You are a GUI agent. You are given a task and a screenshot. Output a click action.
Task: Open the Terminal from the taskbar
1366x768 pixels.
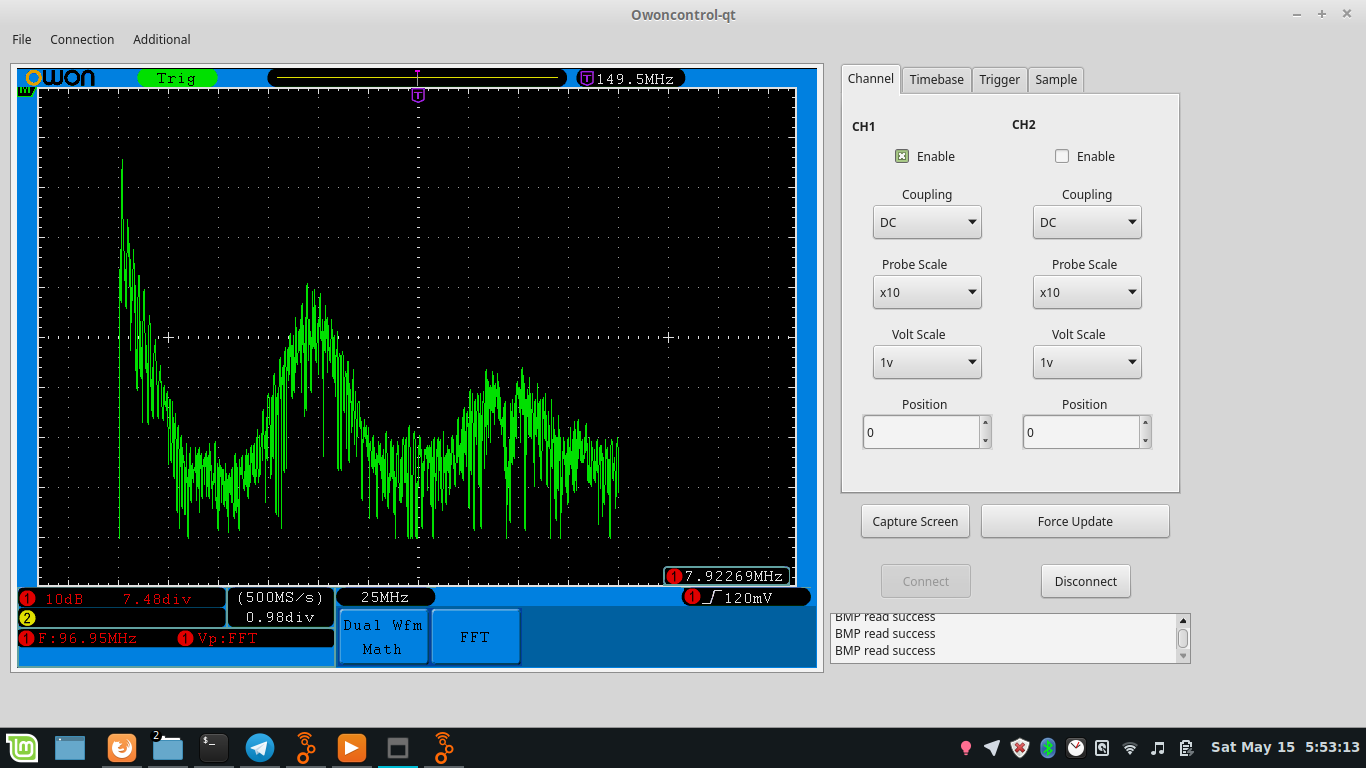pyautogui.click(x=214, y=747)
